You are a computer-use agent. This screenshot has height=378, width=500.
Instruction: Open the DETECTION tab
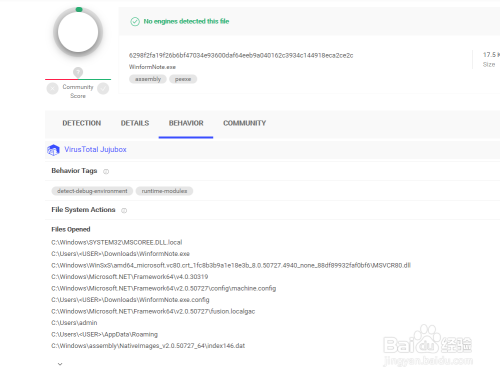click(x=82, y=123)
